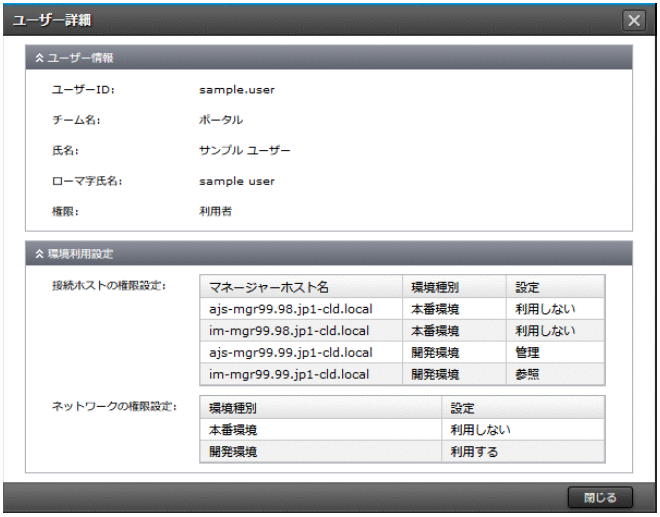Click the ネットワークの権限設定: label

click(114, 406)
